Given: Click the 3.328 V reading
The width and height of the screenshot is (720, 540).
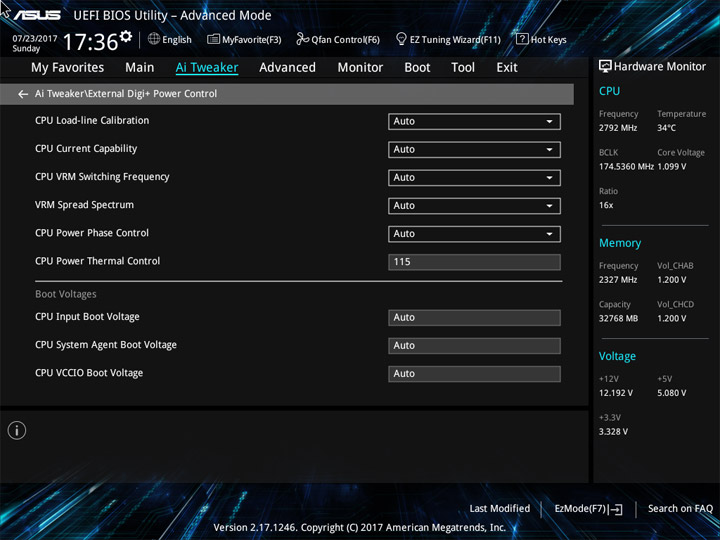Looking at the screenshot, I should pos(613,432).
